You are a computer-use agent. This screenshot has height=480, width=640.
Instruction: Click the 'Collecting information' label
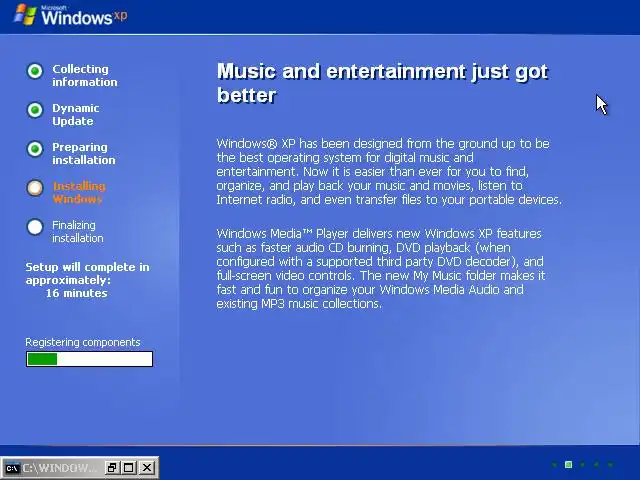pyautogui.click(x=84, y=76)
